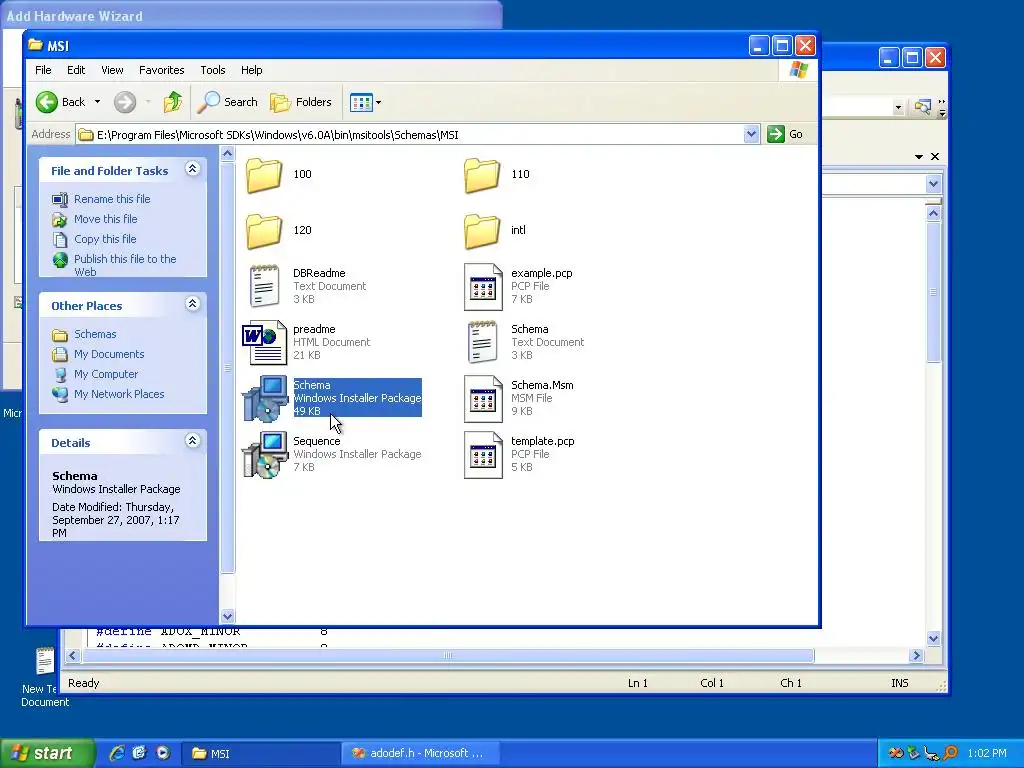The height and width of the screenshot is (768, 1024).
Task: Select the Schema text document icon
Action: [x=482, y=342]
